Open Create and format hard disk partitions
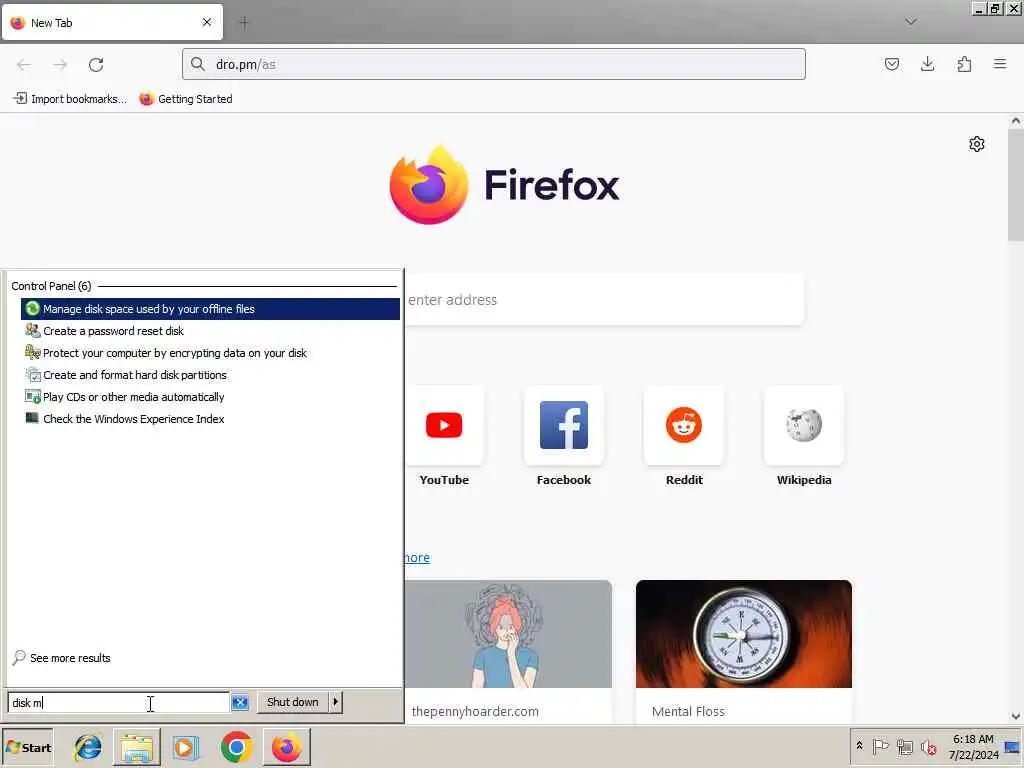Image resolution: width=1024 pixels, height=768 pixels. point(210,375)
